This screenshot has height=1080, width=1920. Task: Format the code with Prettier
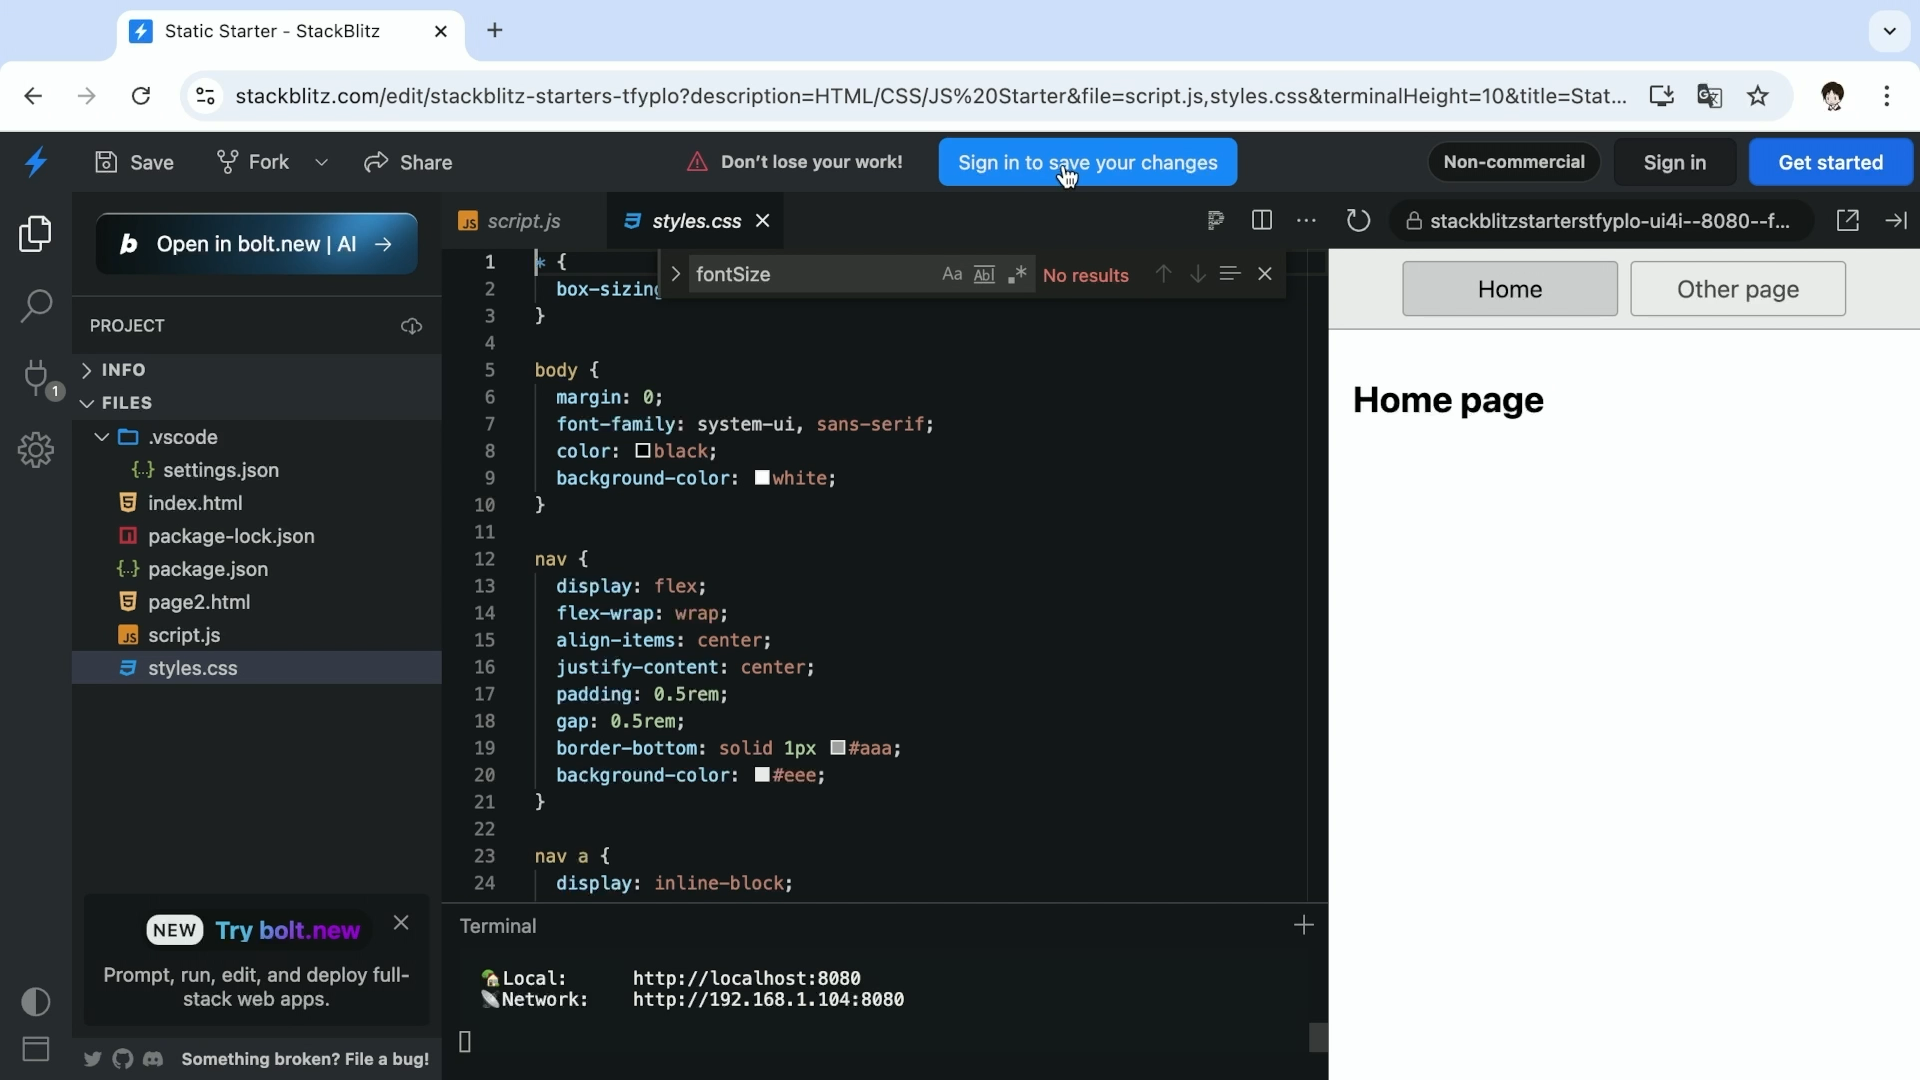[1216, 220]
